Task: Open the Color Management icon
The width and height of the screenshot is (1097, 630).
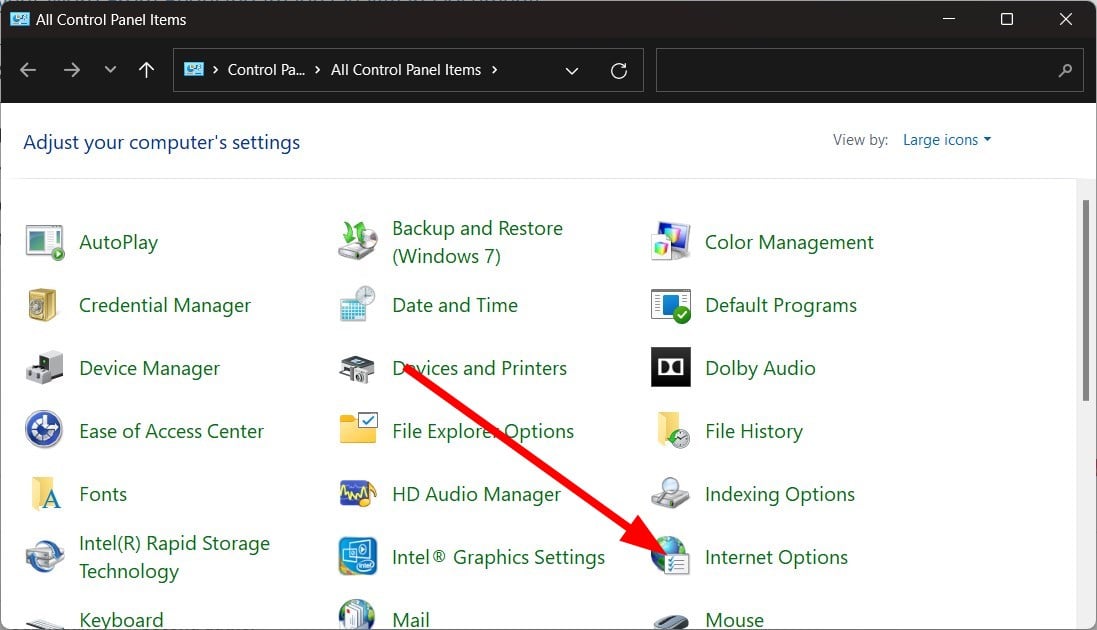Action: click(x=670, y=242)
